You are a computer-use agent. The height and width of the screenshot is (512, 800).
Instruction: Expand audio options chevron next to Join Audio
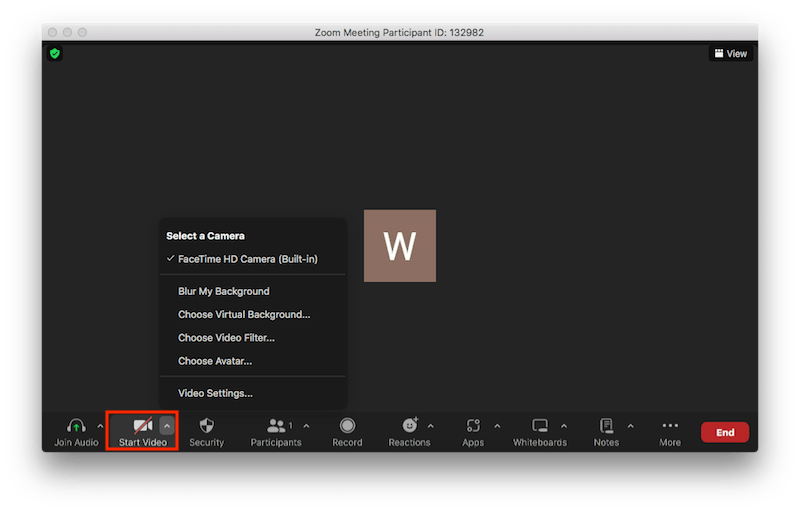[100, 426]
